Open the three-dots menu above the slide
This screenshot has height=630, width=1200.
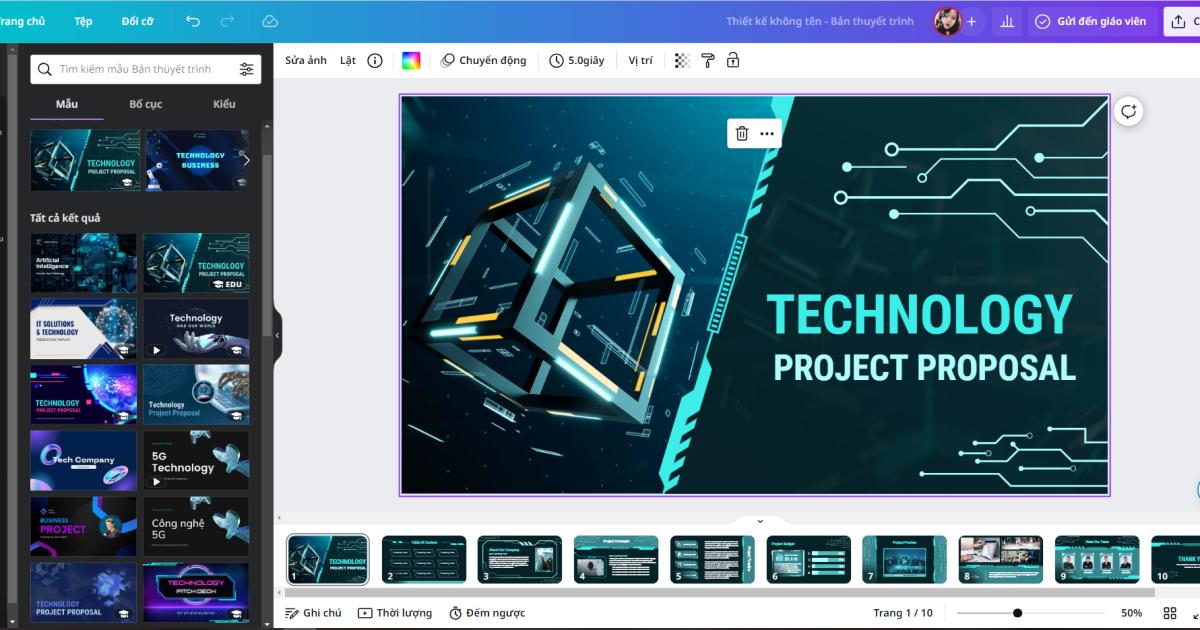(768, 133)
